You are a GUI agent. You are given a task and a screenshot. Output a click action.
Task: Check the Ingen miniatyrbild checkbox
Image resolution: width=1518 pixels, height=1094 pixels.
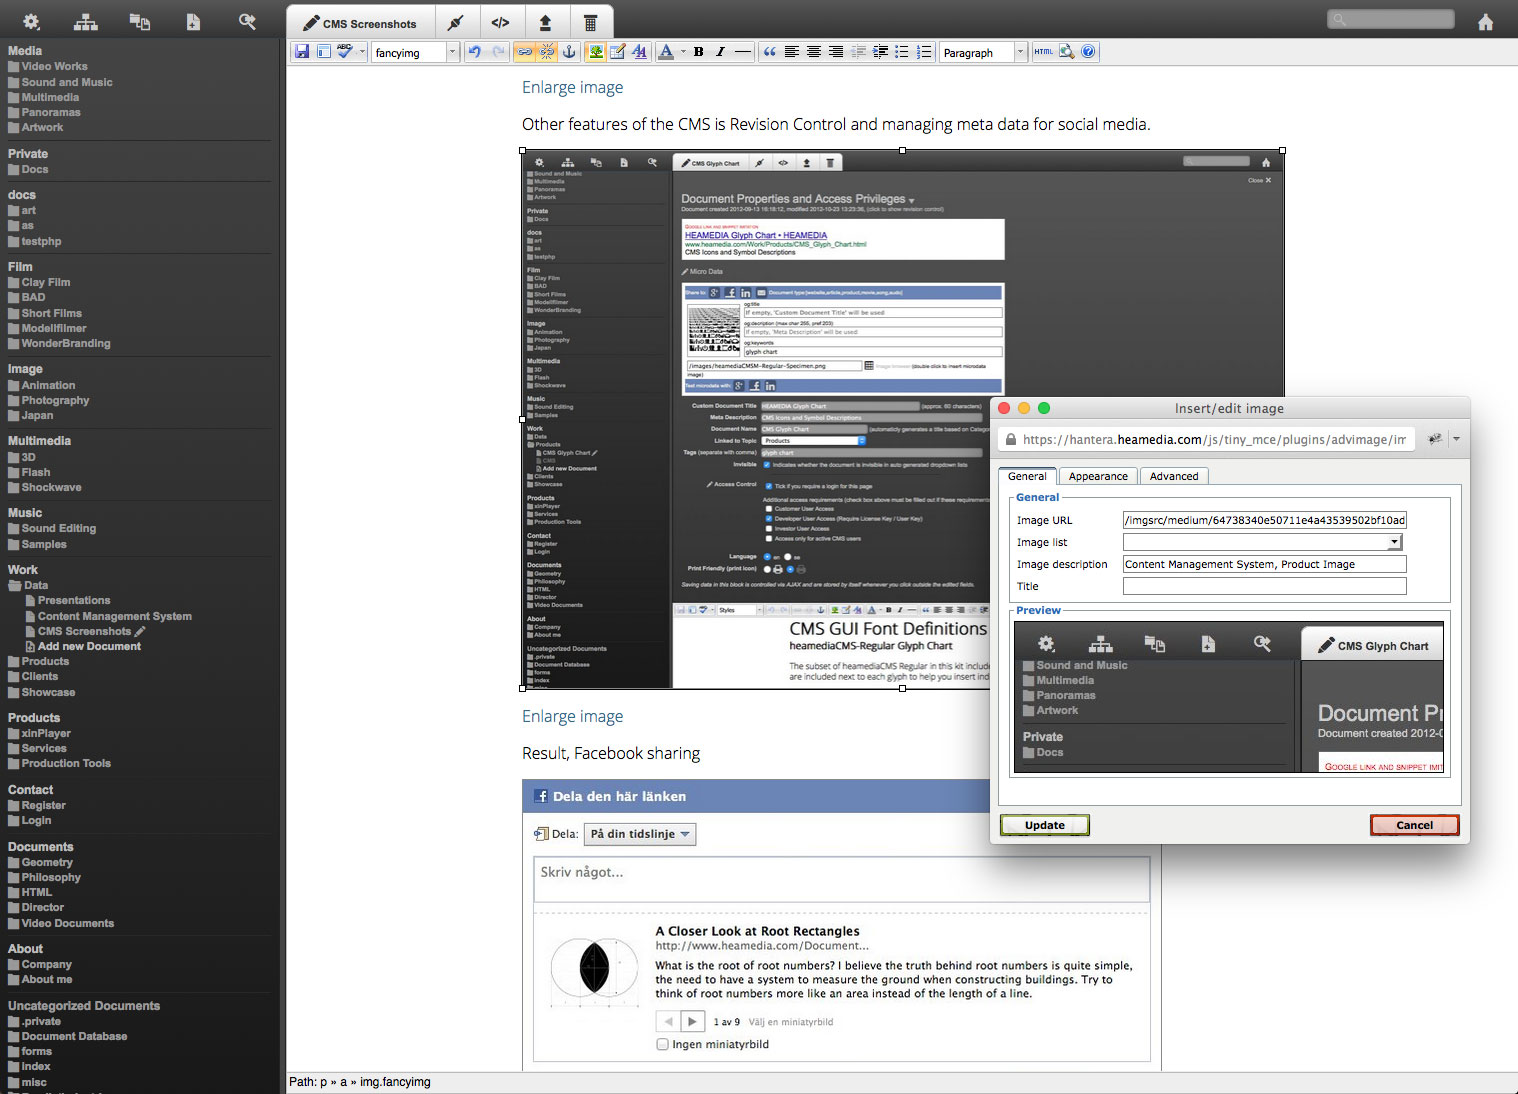tap(662, 1044)
